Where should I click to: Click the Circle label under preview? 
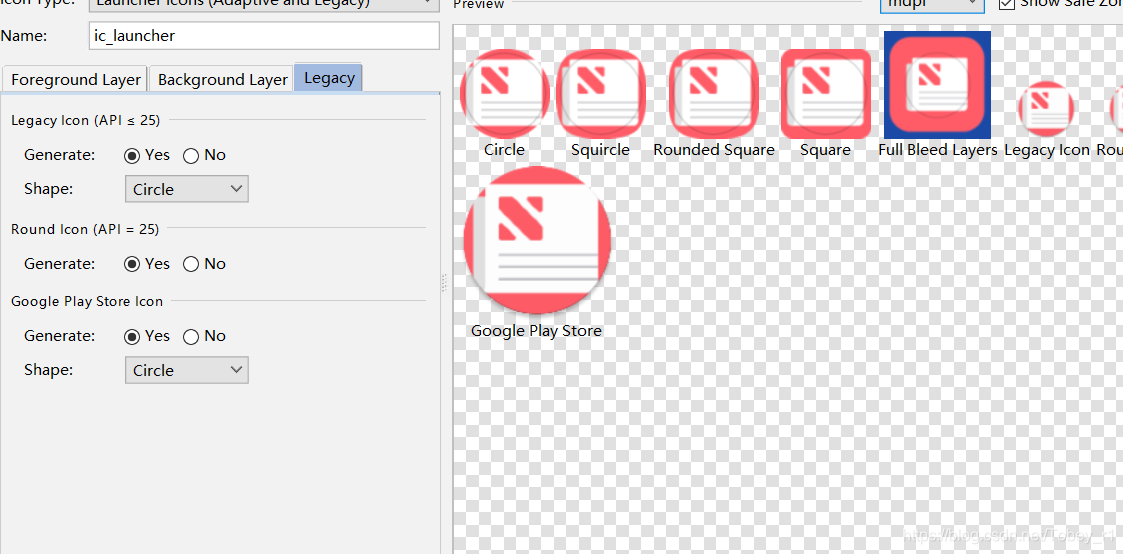coord(504,150)
